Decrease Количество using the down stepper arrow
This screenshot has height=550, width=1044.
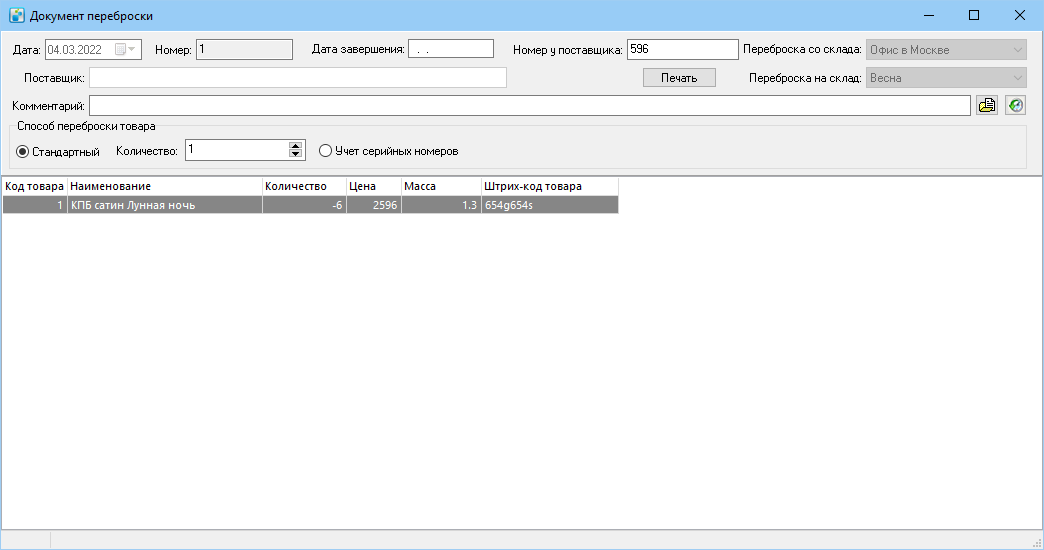296,154
